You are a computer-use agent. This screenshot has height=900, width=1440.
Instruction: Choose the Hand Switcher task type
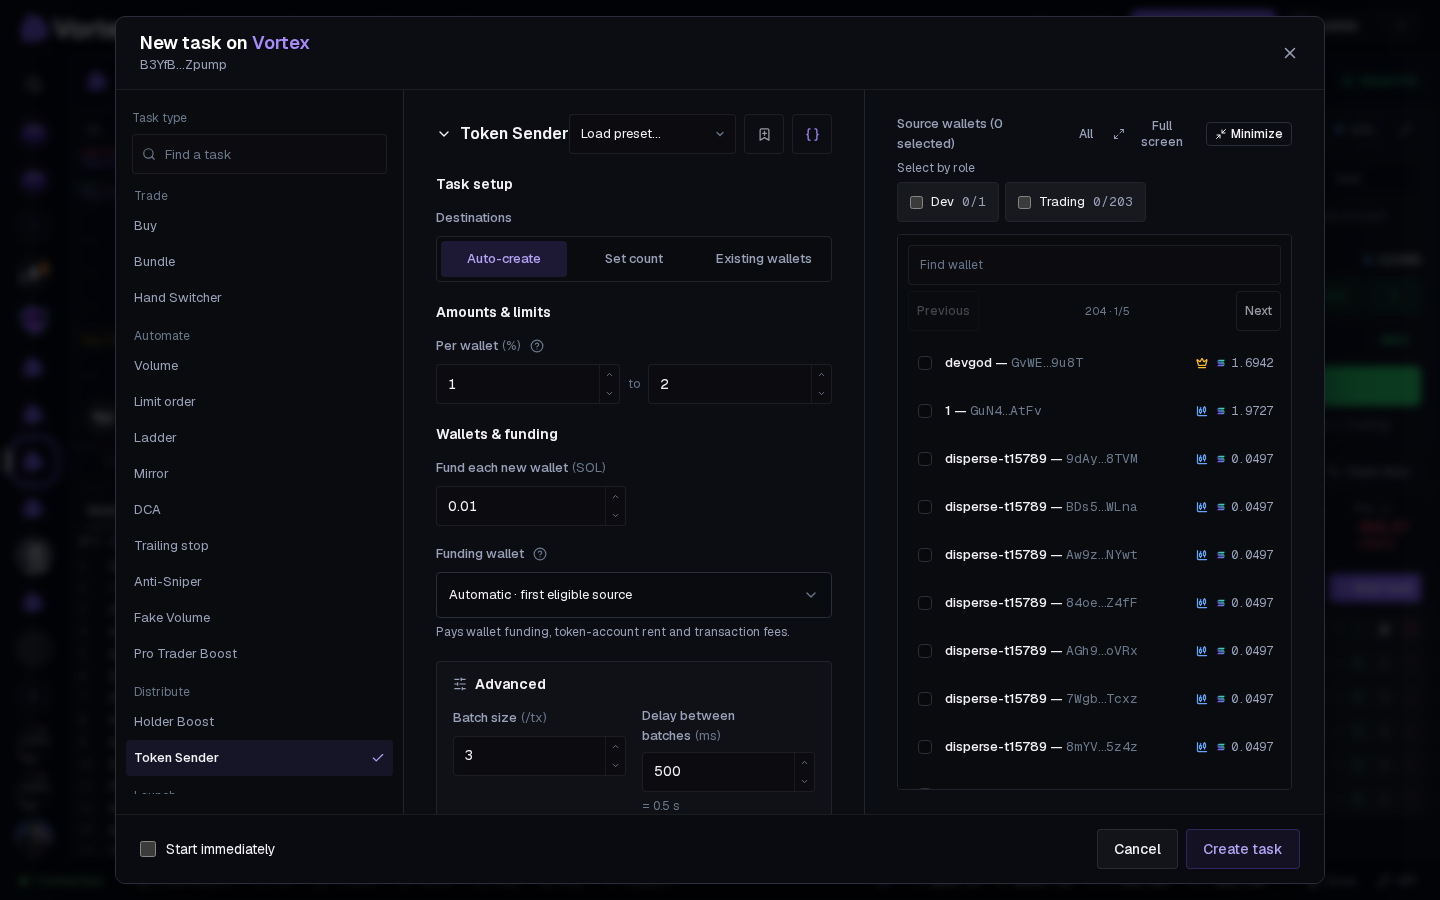pyautogui.click(x=259, y=298)
